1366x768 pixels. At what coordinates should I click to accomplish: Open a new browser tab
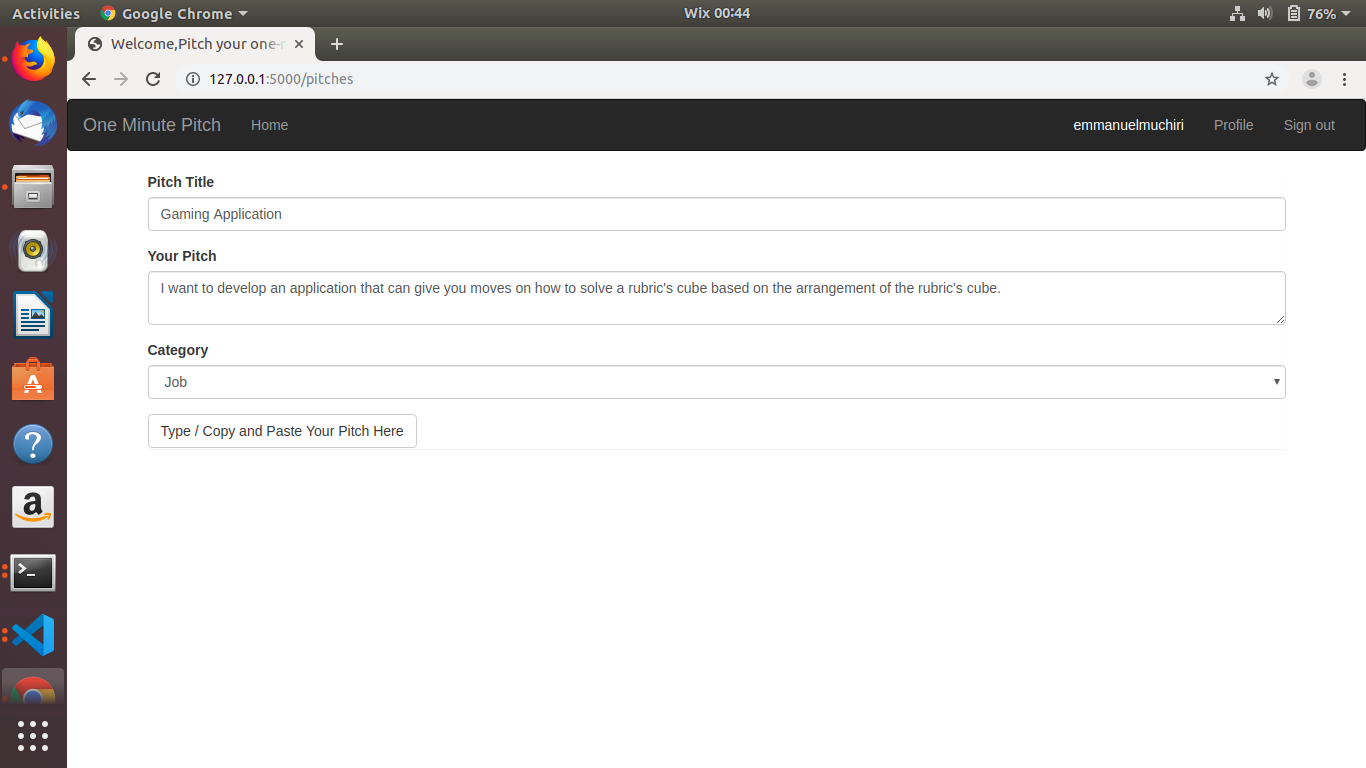337,44
